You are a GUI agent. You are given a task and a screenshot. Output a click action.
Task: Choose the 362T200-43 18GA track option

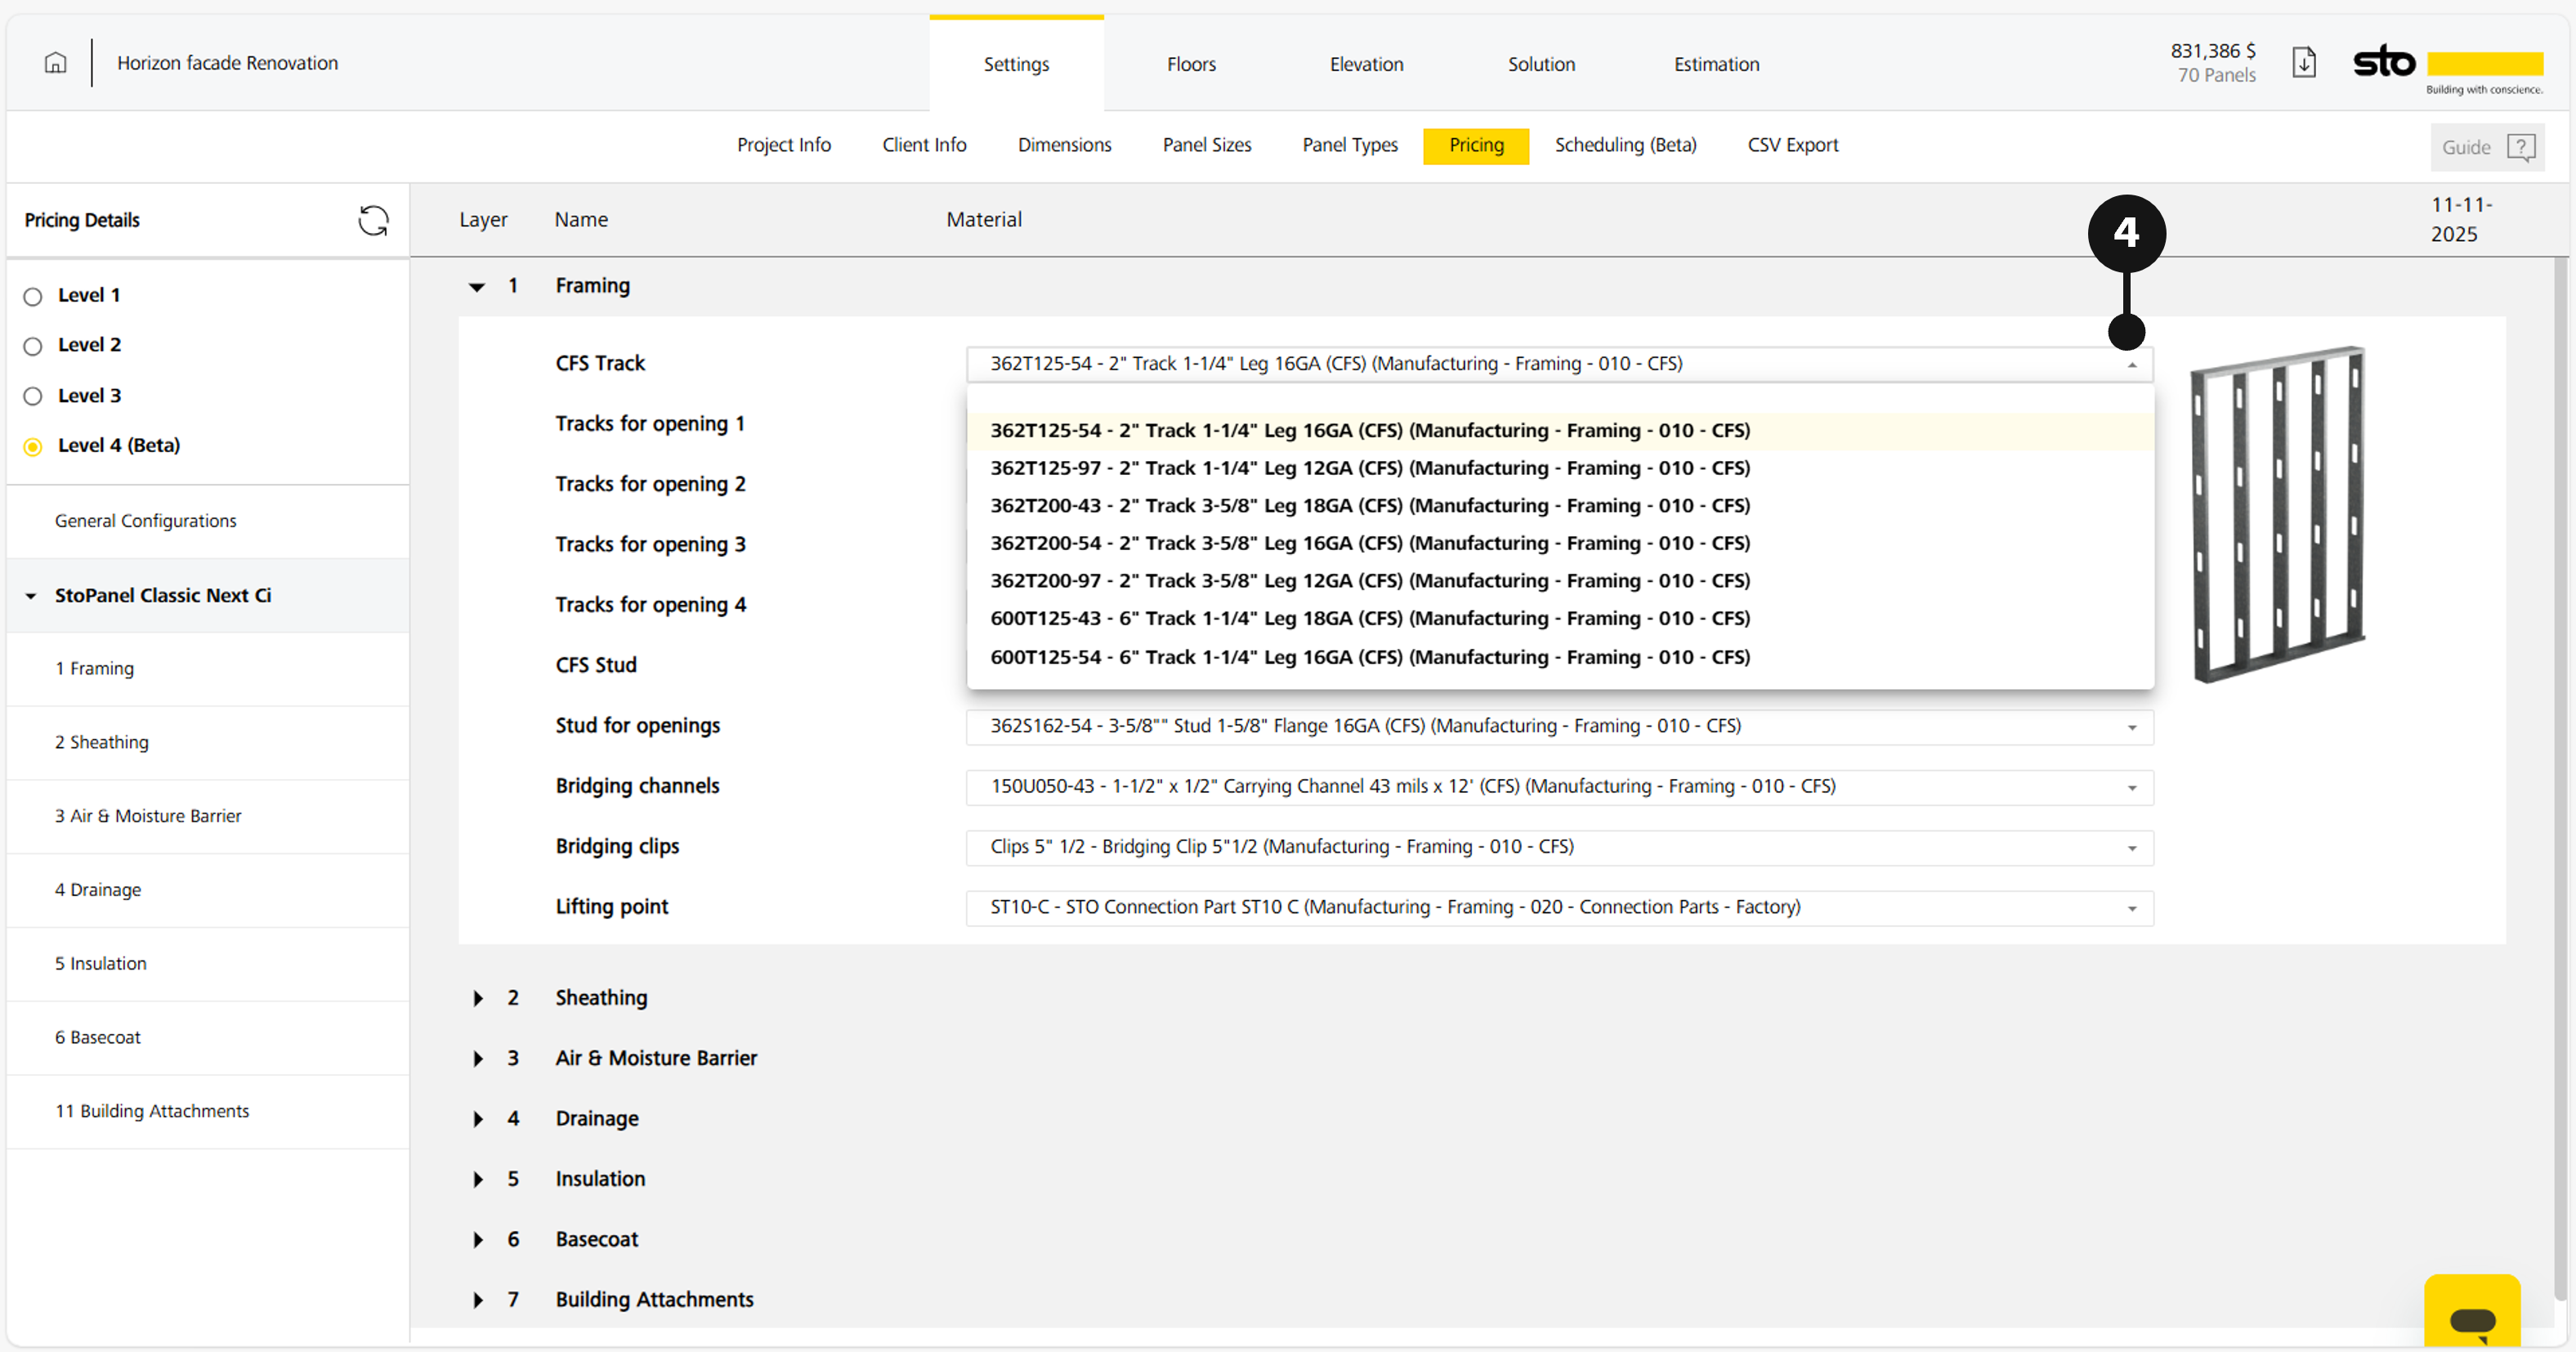point(1559,506)
